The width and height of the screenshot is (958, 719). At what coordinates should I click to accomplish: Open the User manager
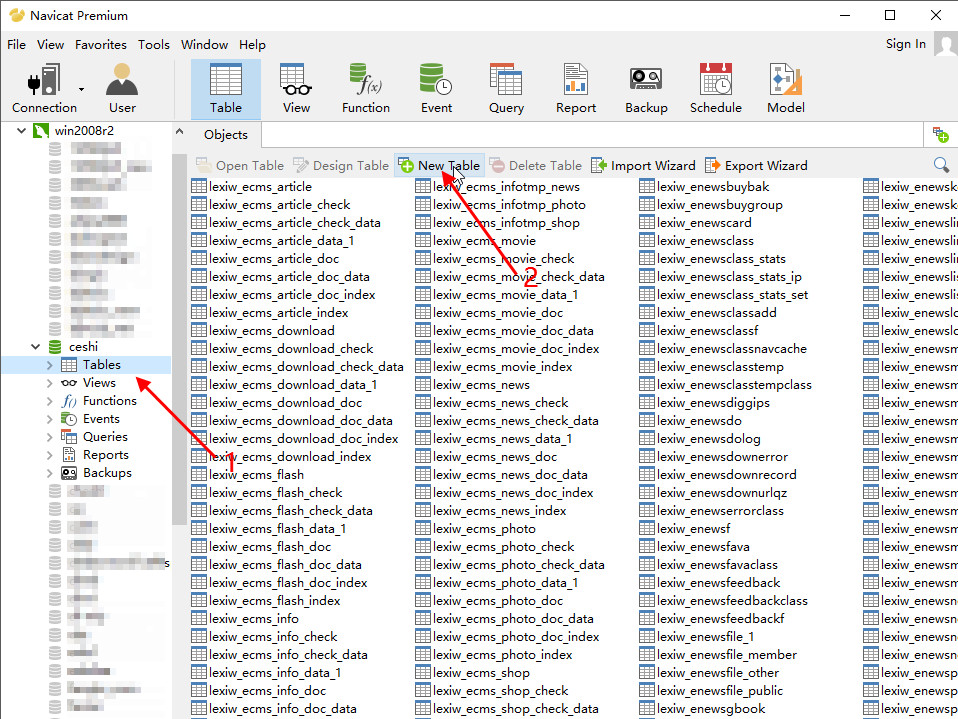(122, 89)
